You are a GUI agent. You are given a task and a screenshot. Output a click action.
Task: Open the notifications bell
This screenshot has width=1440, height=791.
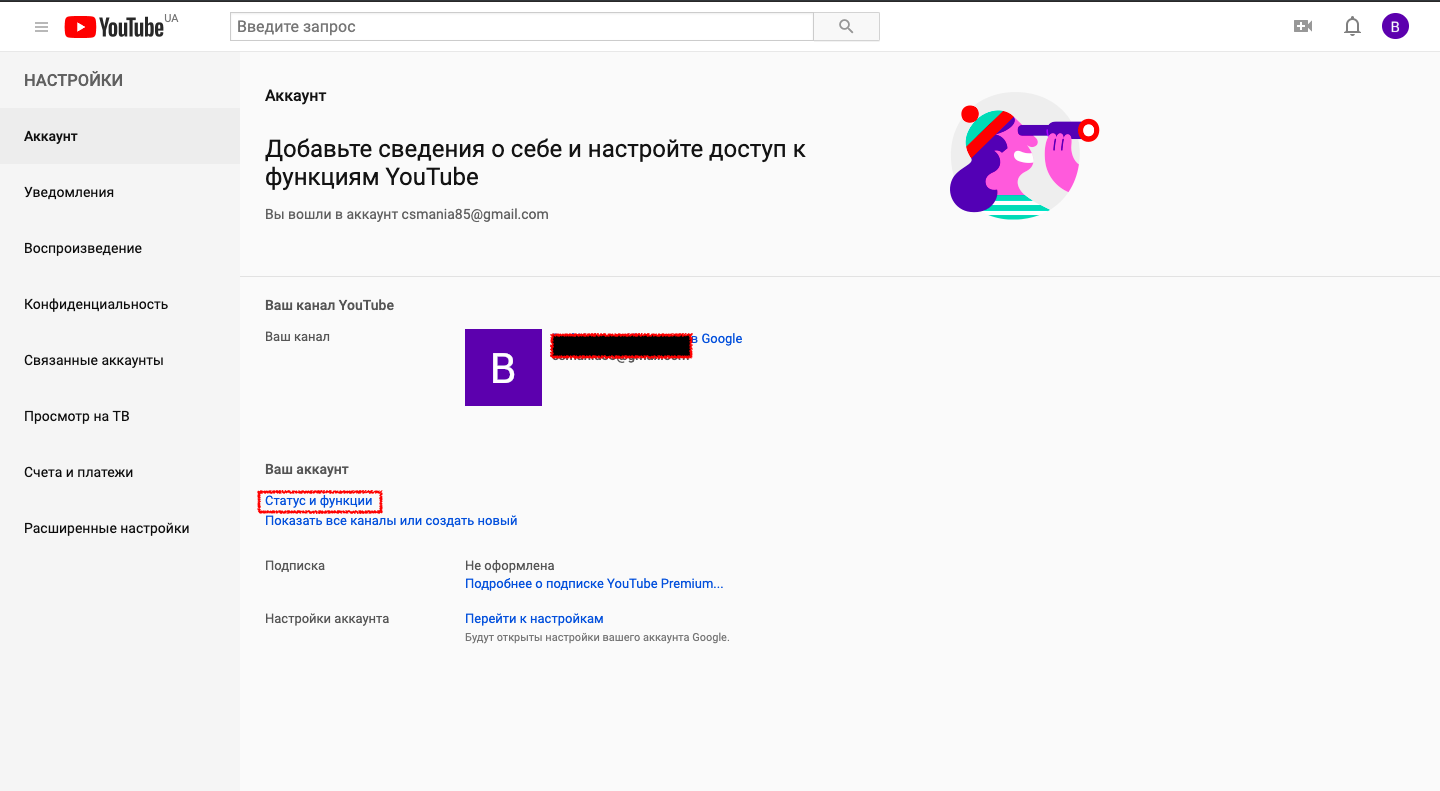click(1352, 27)
